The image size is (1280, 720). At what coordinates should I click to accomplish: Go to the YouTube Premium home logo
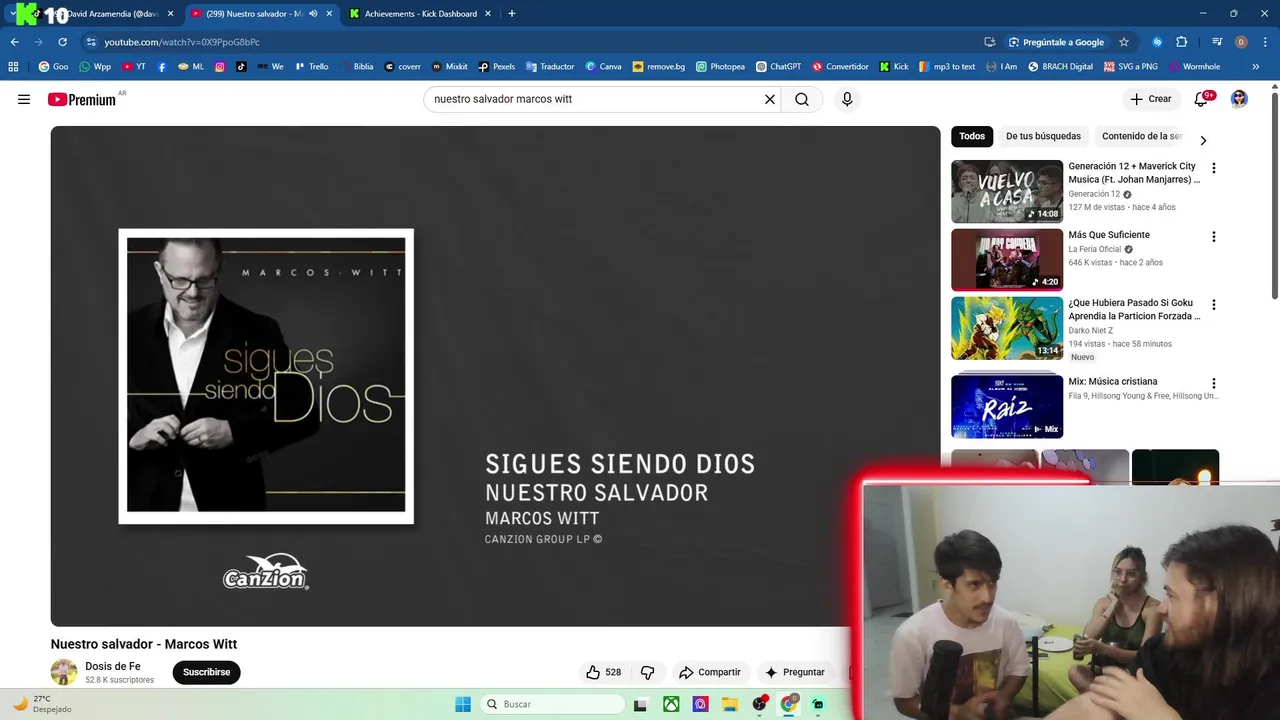[x=82, y=99]
